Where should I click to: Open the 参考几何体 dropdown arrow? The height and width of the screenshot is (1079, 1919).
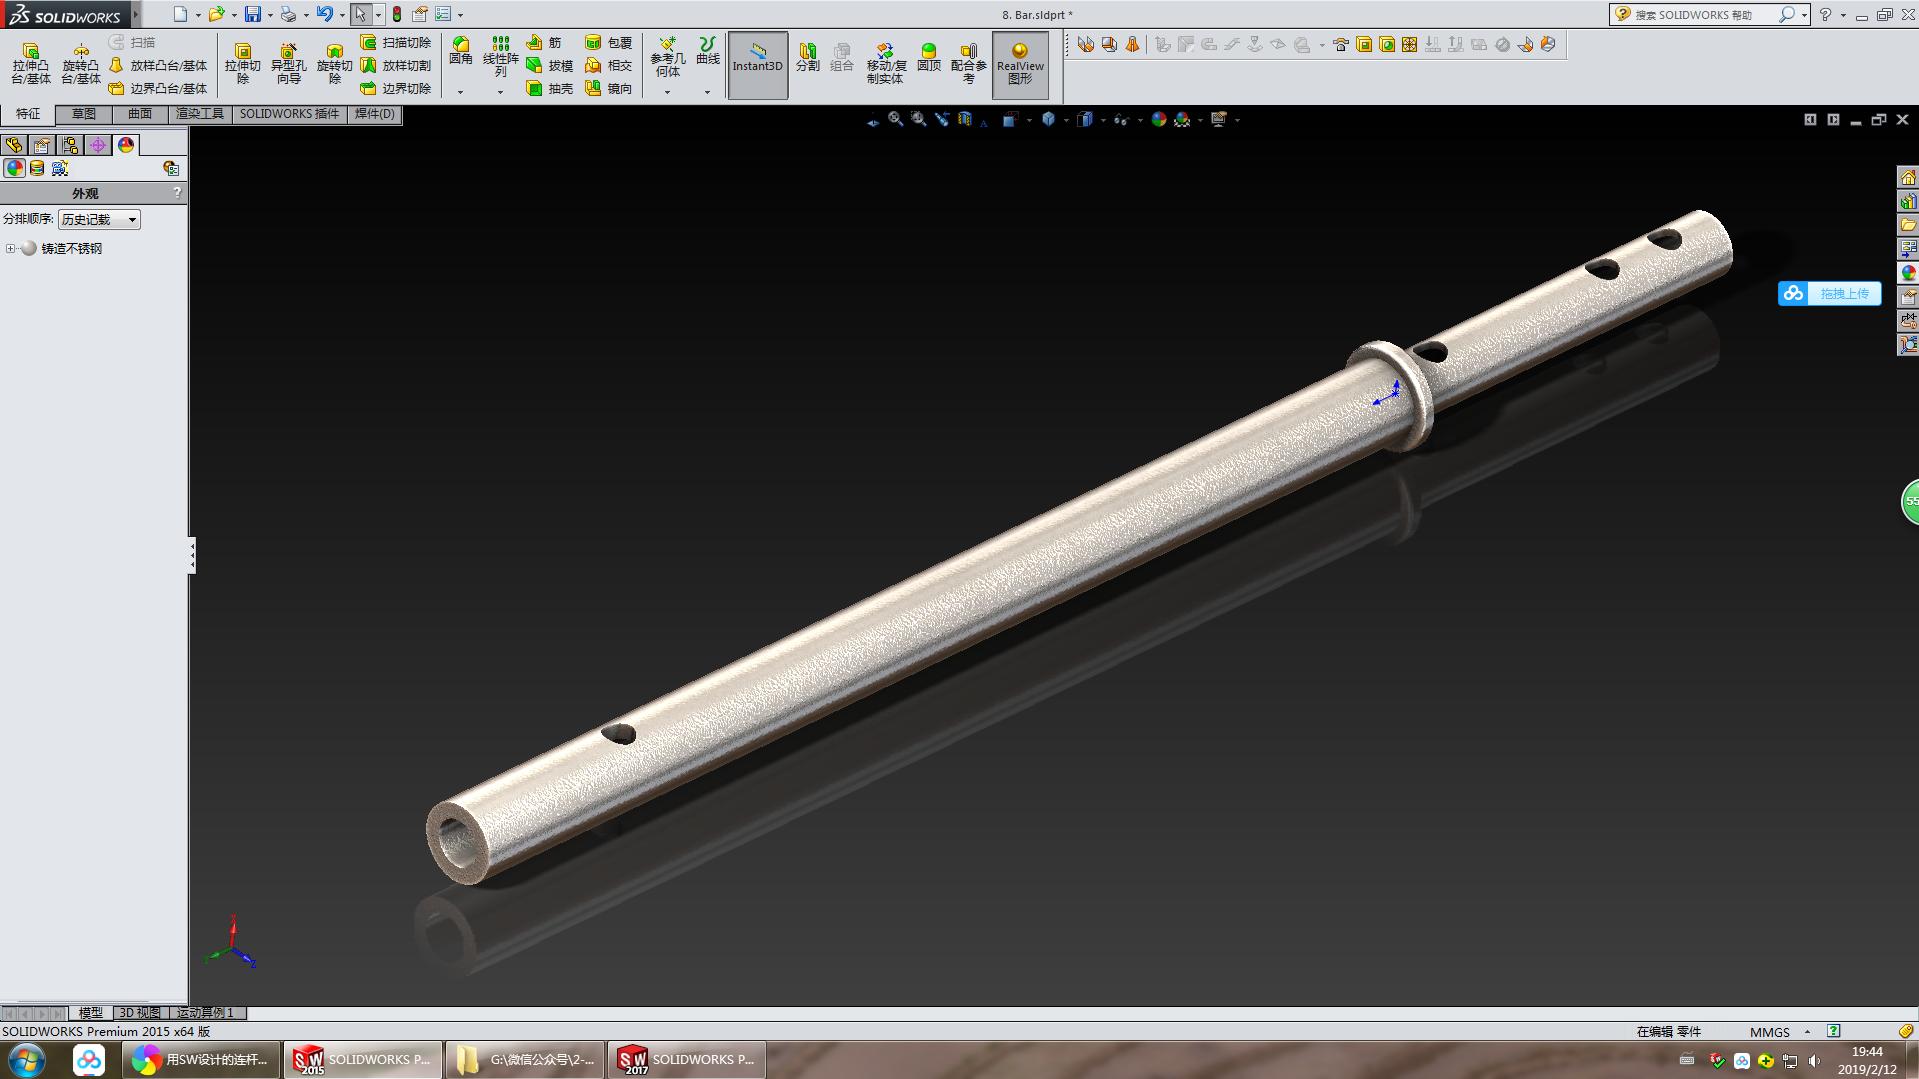(x=665, y=92)
